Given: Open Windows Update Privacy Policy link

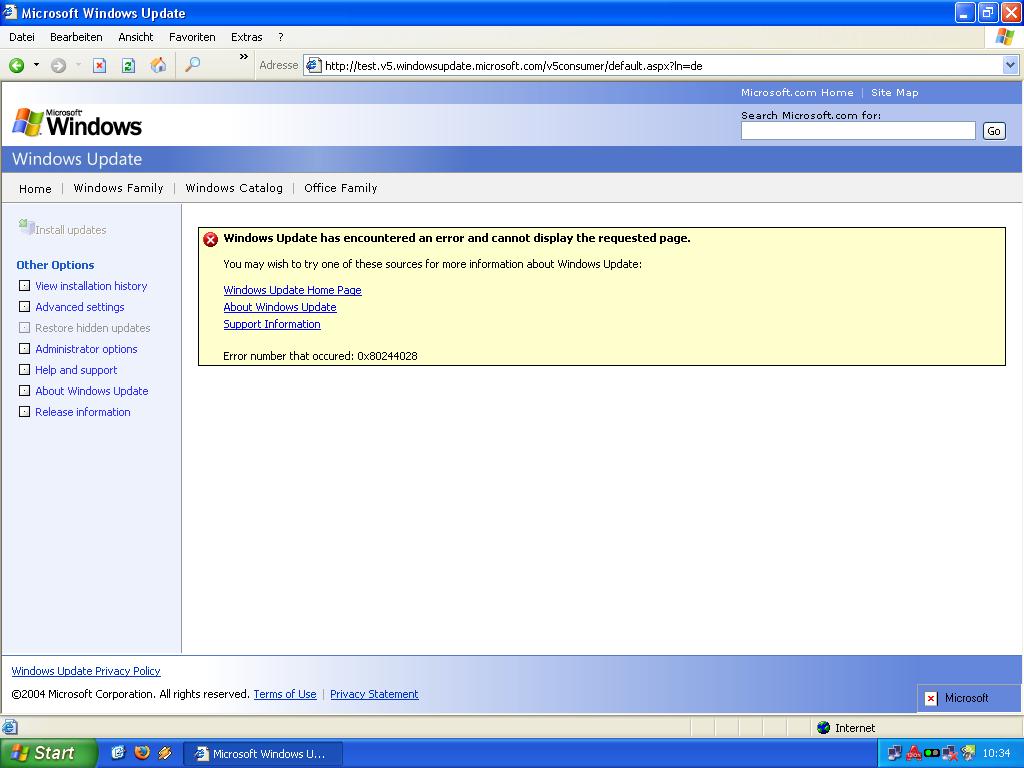Looking at the screenshot, I should (x=86, y=671).
